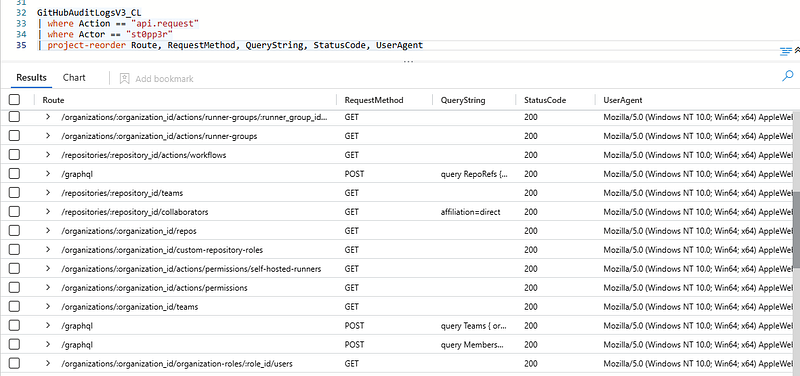
Task: Switch to the Results tab
Action: click(x=31, y=78)
